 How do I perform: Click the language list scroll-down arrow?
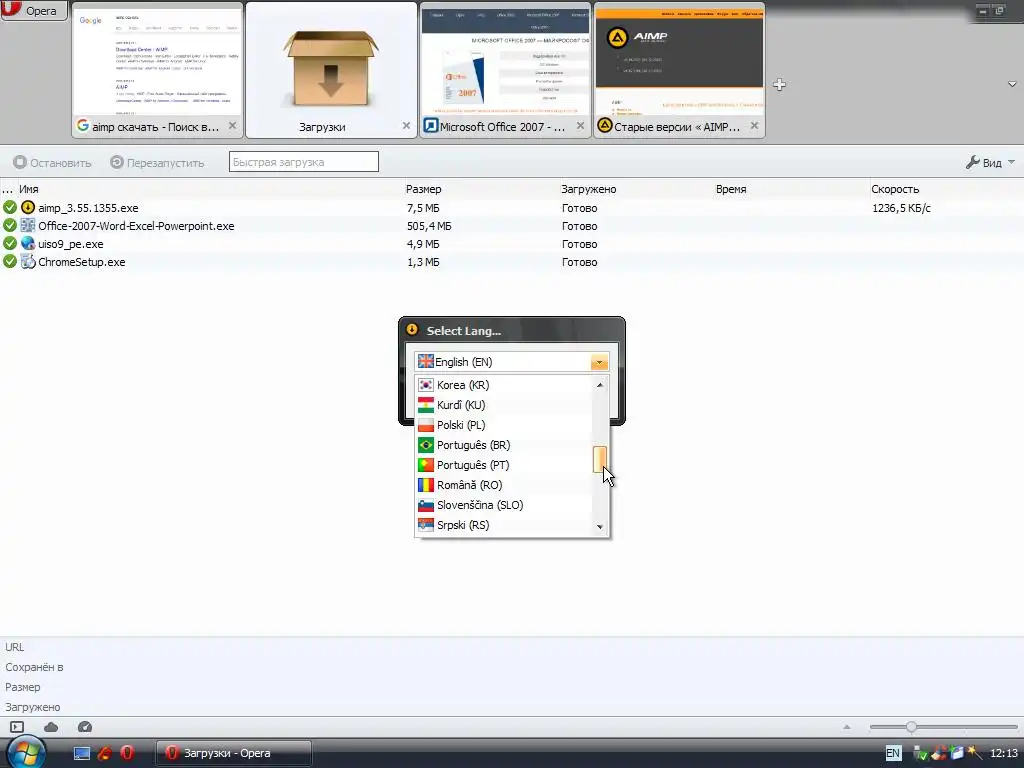tap(600, 526)
